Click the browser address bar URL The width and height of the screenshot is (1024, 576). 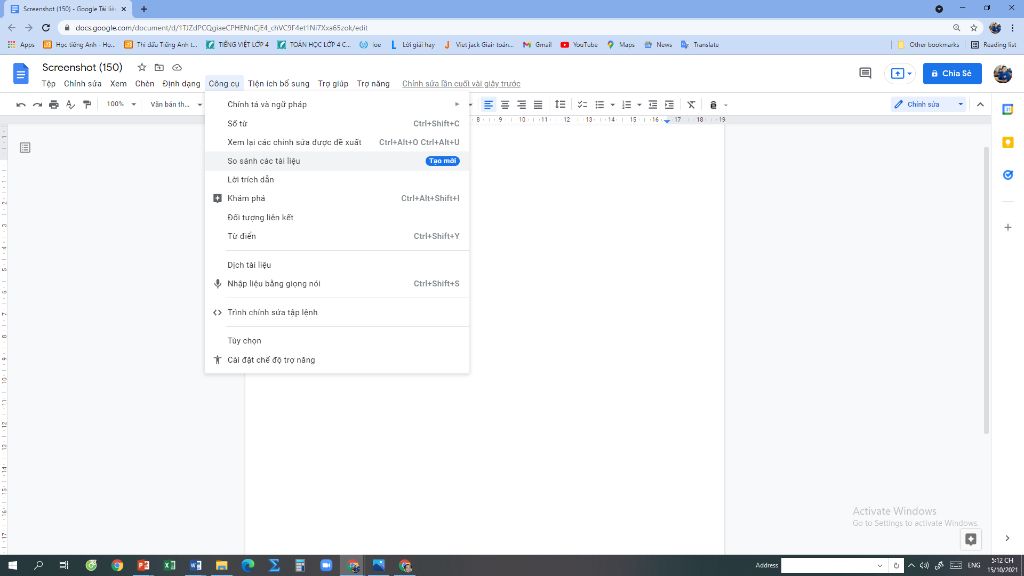click(x=221, y=27)
